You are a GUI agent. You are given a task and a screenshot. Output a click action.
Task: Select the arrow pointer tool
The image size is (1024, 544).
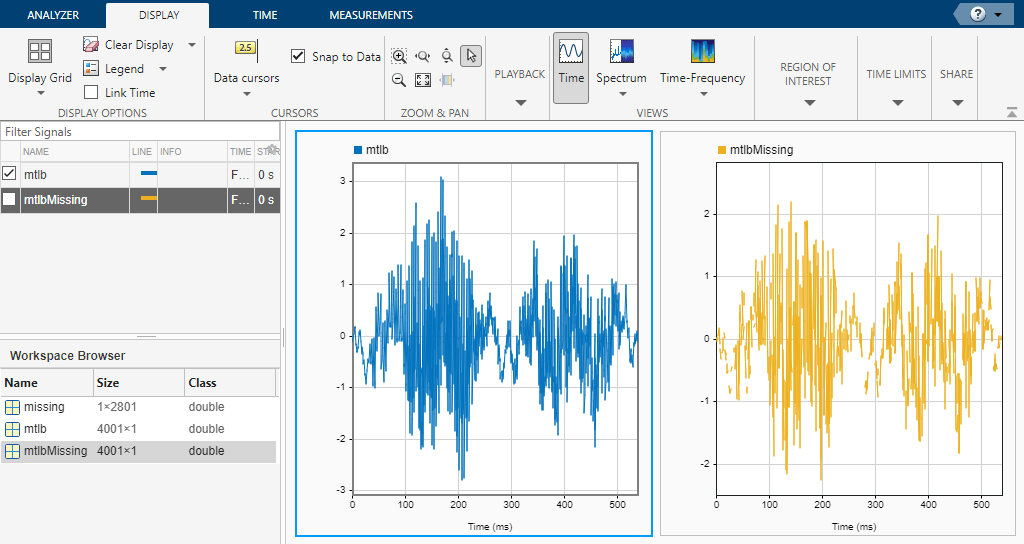point(471,56)
